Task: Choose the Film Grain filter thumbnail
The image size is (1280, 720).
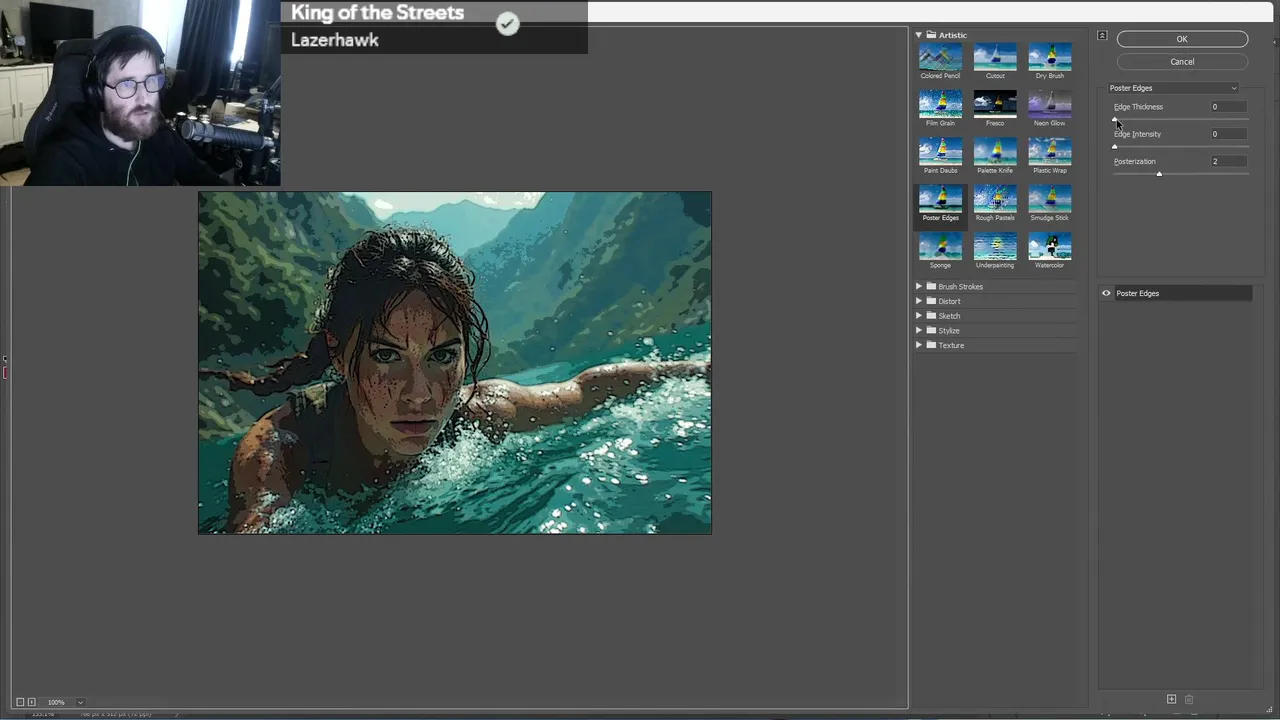Action: [x=940, y=104]
